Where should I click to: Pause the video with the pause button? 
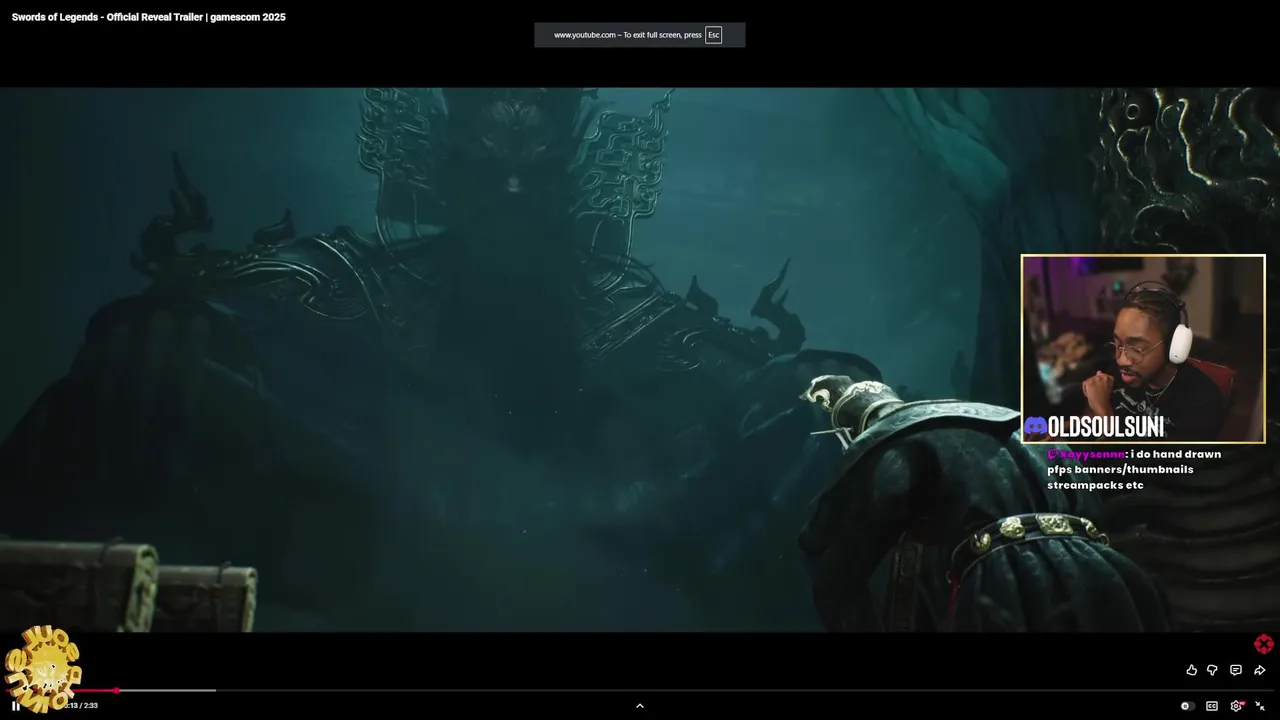pyautogui.click(x=15, y=706)
